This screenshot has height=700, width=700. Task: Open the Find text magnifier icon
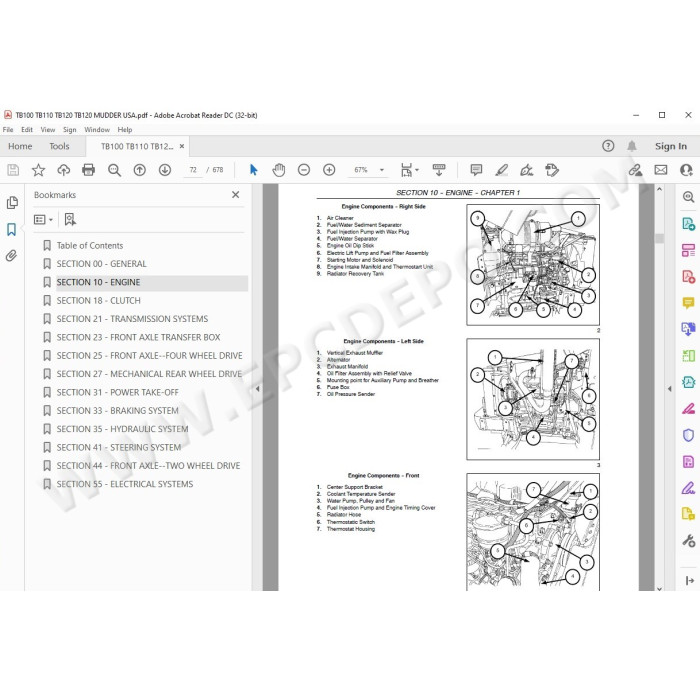coord(114,170)
